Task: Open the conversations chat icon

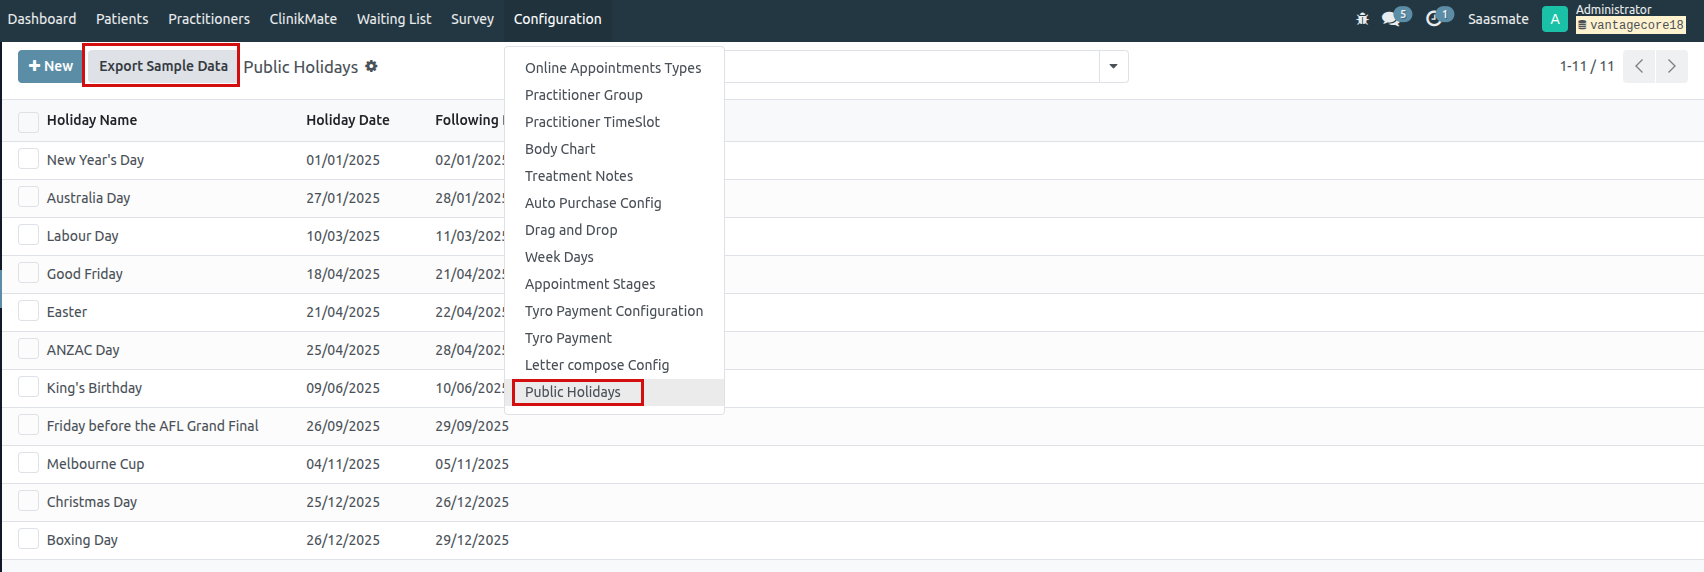Action: 1391,19
